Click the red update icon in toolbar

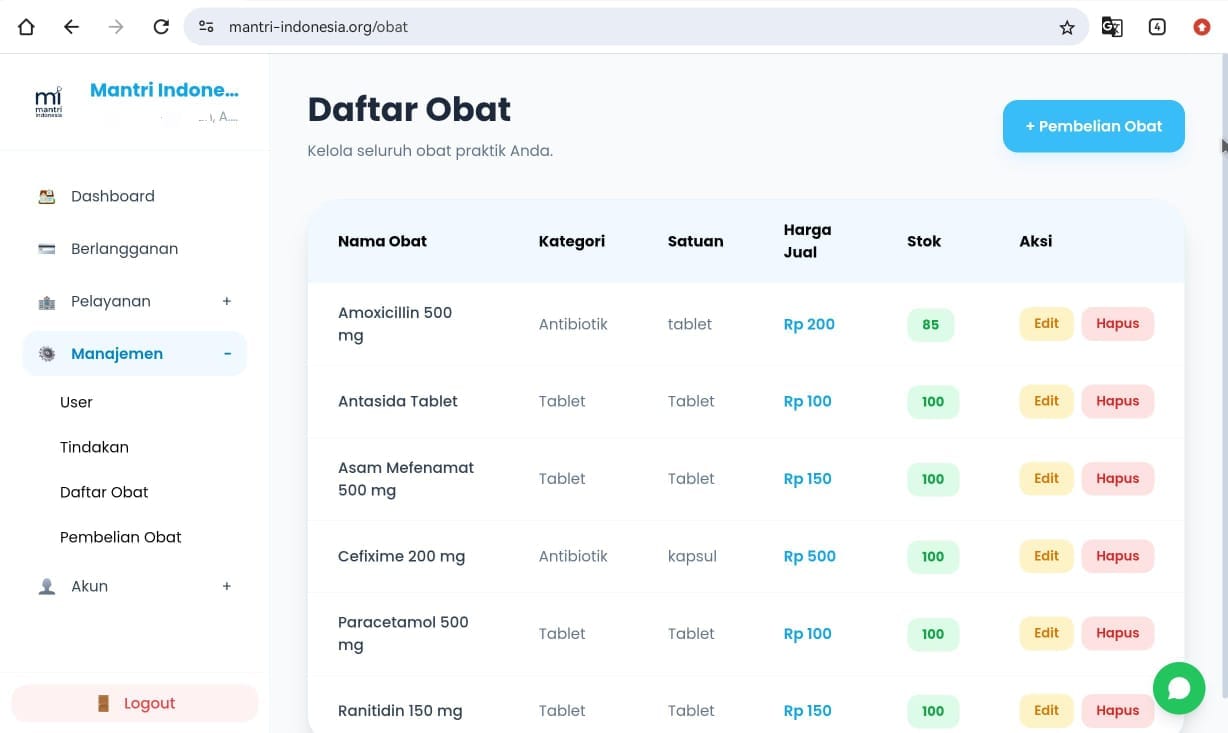[x=1202, y=27]
